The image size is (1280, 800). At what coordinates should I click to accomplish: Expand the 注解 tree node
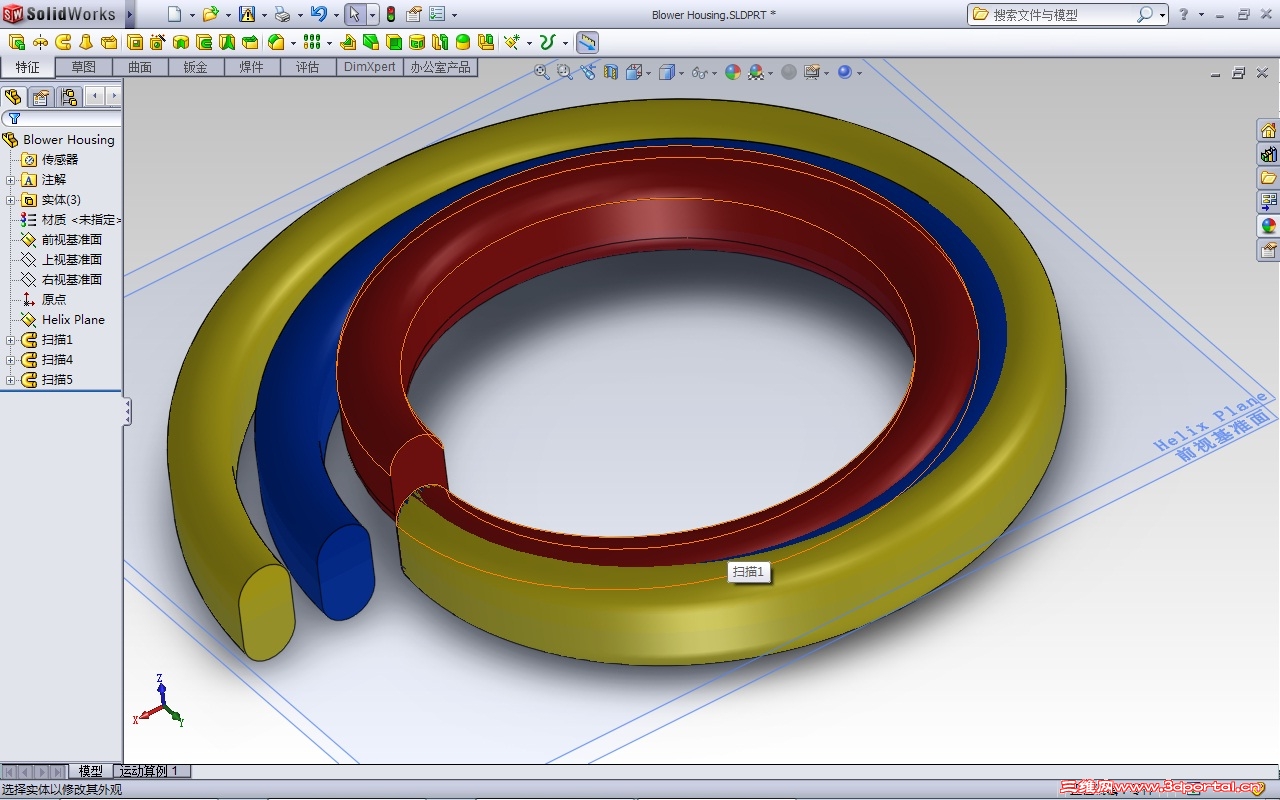pyautogui.click(x=11, y=180)
